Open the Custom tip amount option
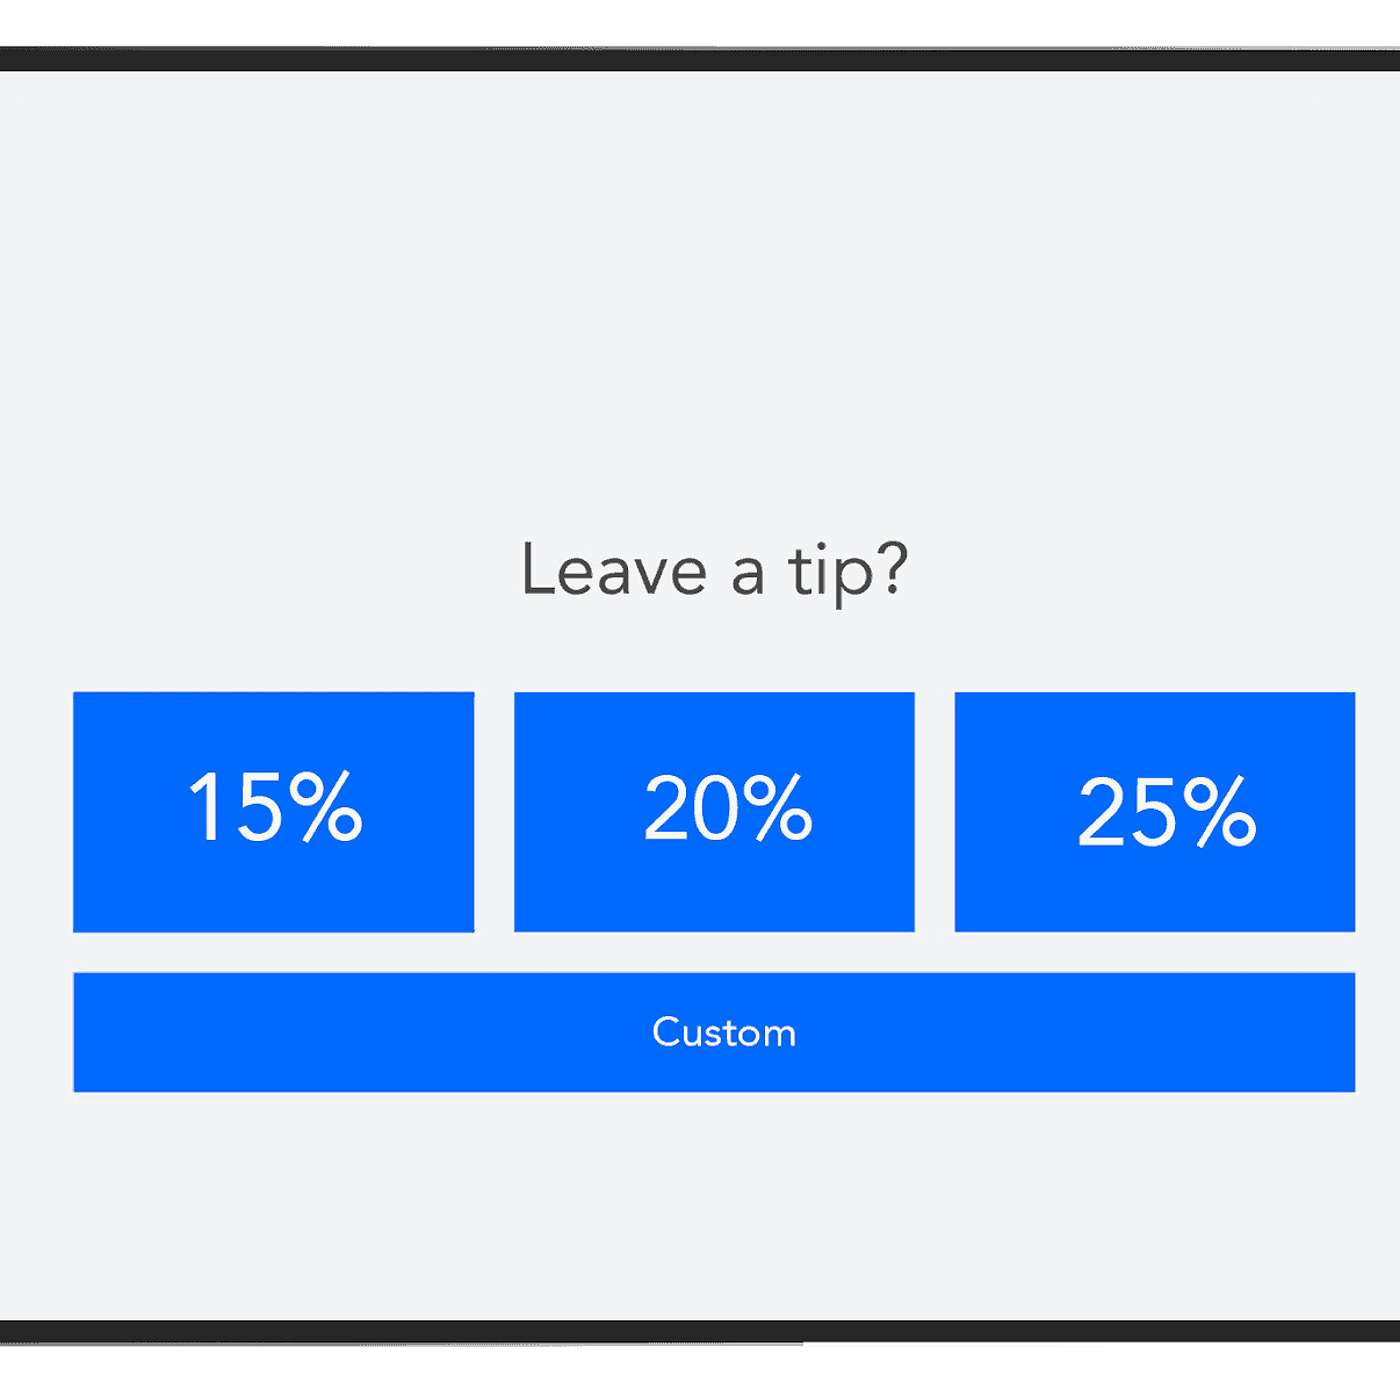This screenshot has height=1400, width=1400. (x=714, y=1031)
